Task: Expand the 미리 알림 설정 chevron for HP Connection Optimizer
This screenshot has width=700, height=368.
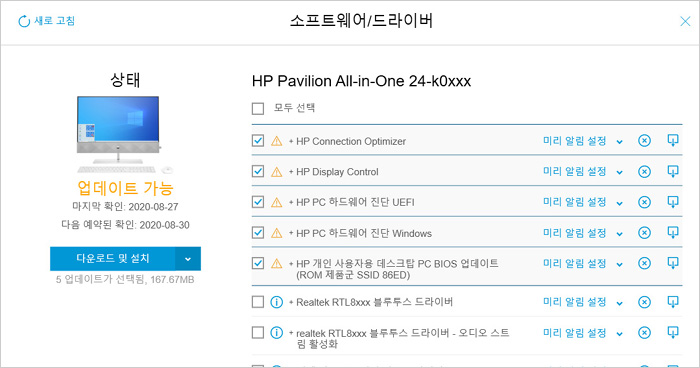Action: 620,142
